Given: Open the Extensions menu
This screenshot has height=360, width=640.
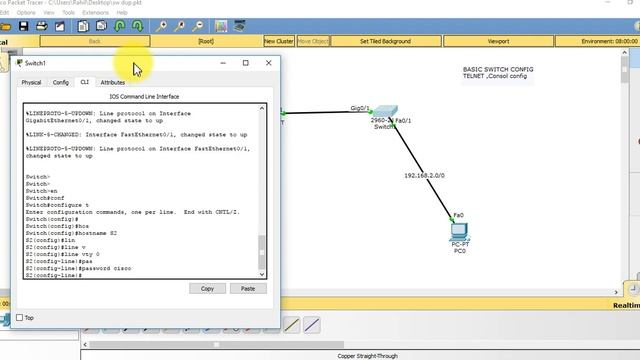Looking at the screenshot, I should [x=96, y=13].
